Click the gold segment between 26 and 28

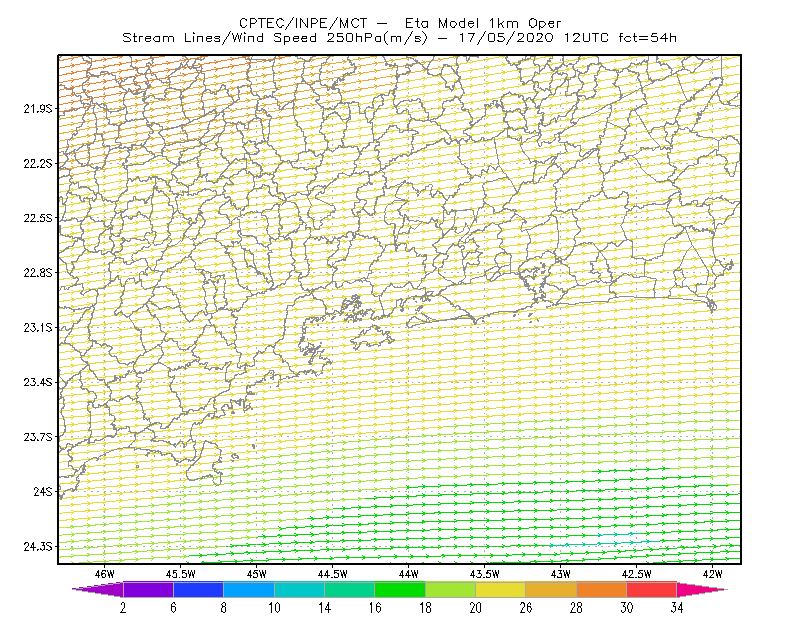pyautogui.click(x=551, y=589)
